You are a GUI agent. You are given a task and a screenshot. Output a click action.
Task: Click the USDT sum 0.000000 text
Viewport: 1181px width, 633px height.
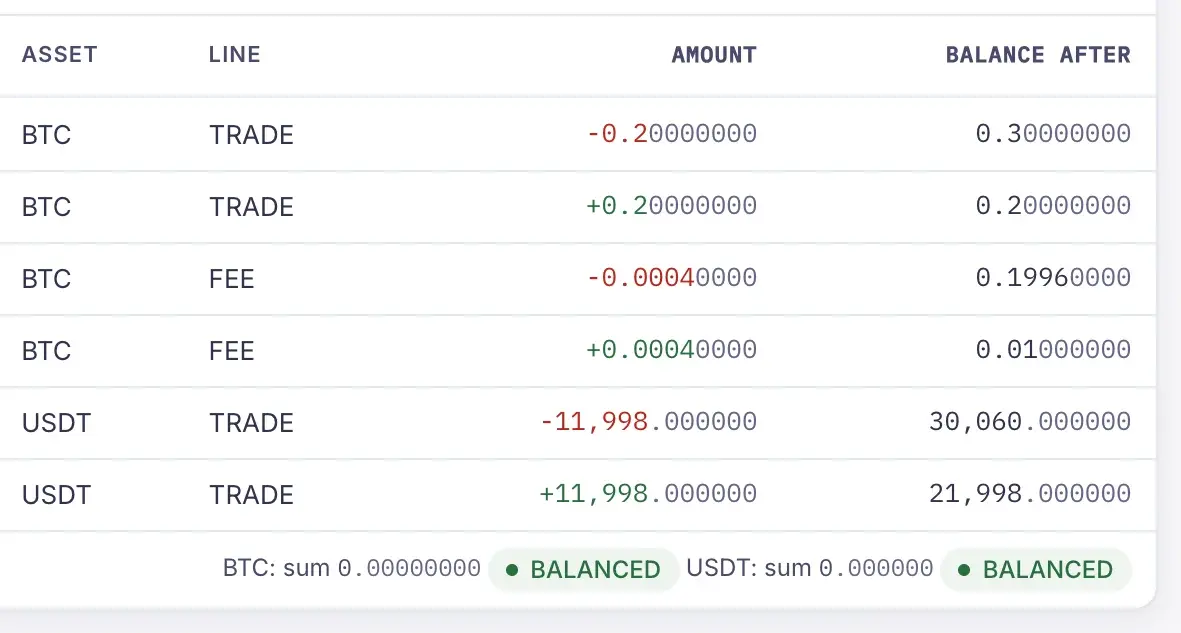tap(810, 567)
